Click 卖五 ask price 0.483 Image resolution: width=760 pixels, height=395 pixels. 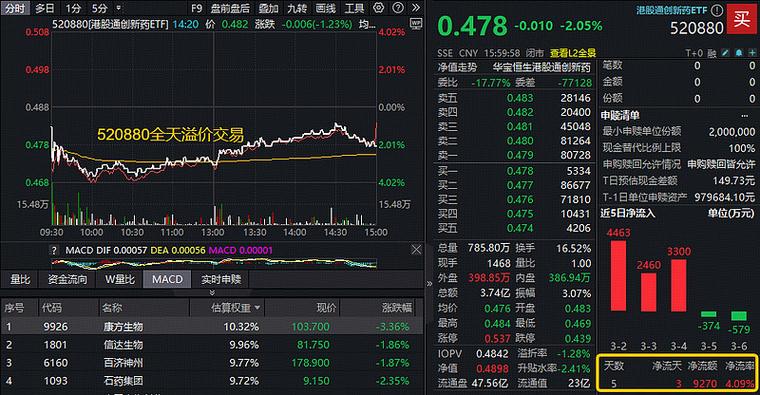tap(520, 98)
